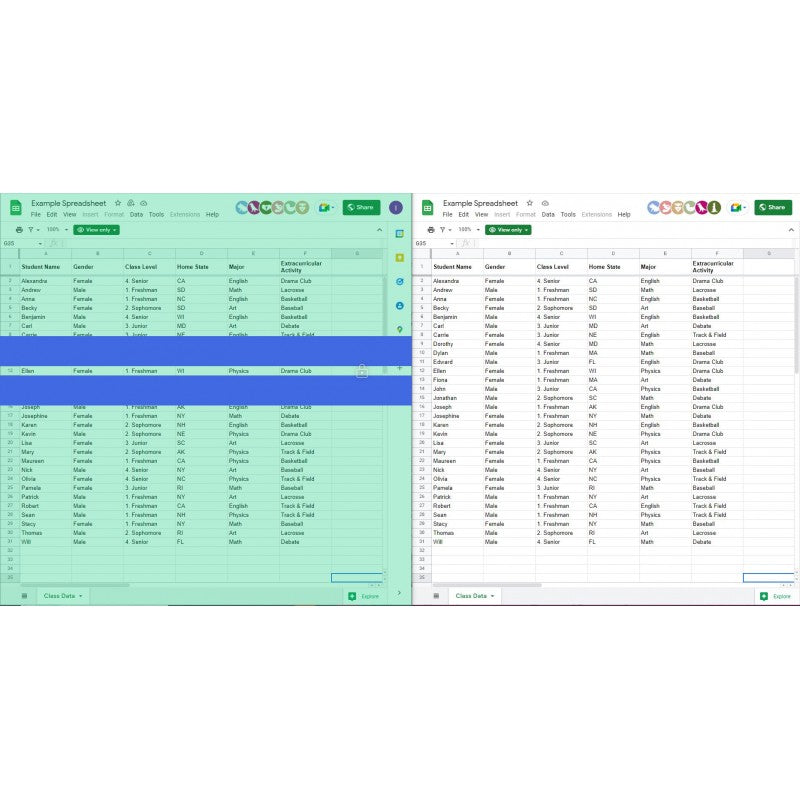Open the Tools menu in left green-tinted window
Image resolution: width=800 pixels, height=800 pixels.
point(156,215)
